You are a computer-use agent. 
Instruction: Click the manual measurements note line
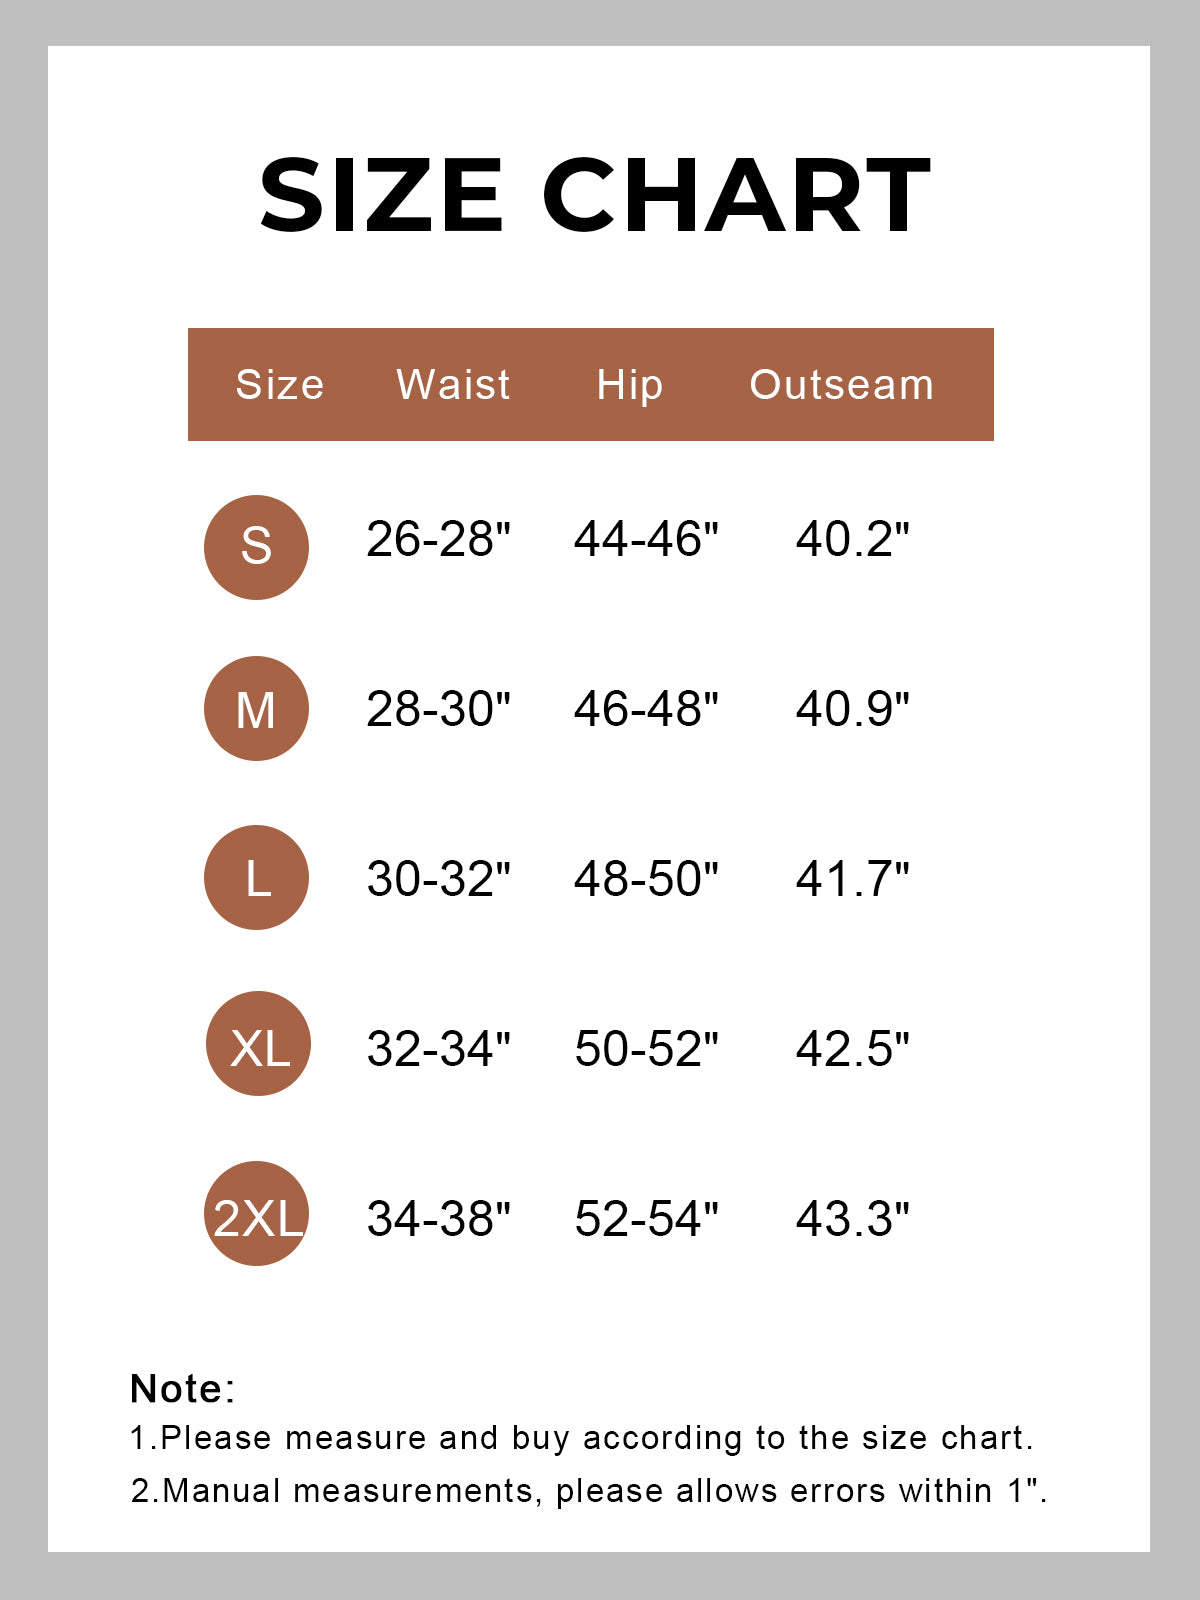click(x=589, y=1491)
